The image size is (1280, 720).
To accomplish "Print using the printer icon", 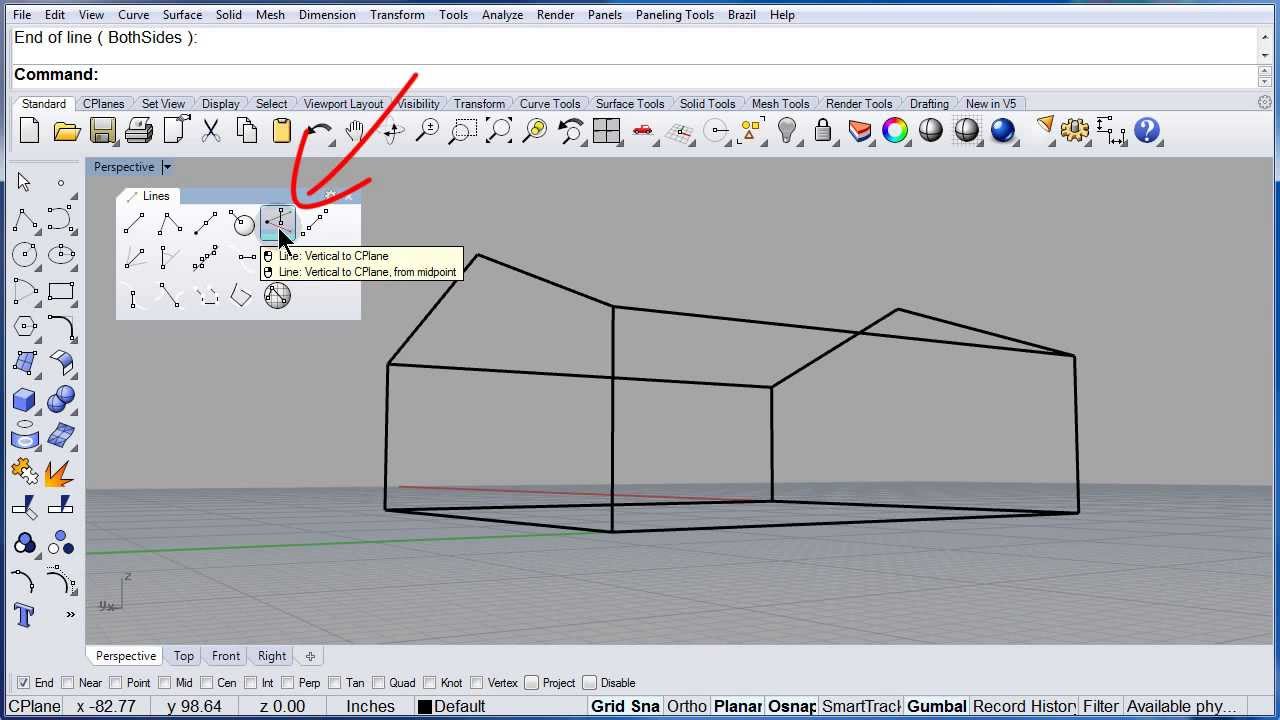I will click(139, 131).
